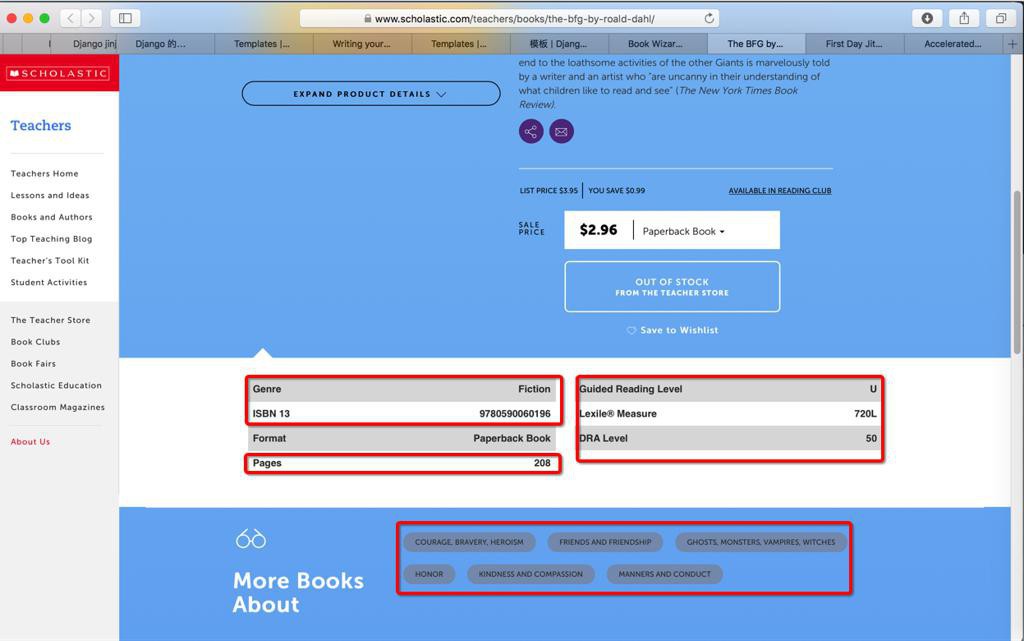1024x641 pixels.
Task: Click the Lexile Measure value 720L
Action: [x=865, y=414]
